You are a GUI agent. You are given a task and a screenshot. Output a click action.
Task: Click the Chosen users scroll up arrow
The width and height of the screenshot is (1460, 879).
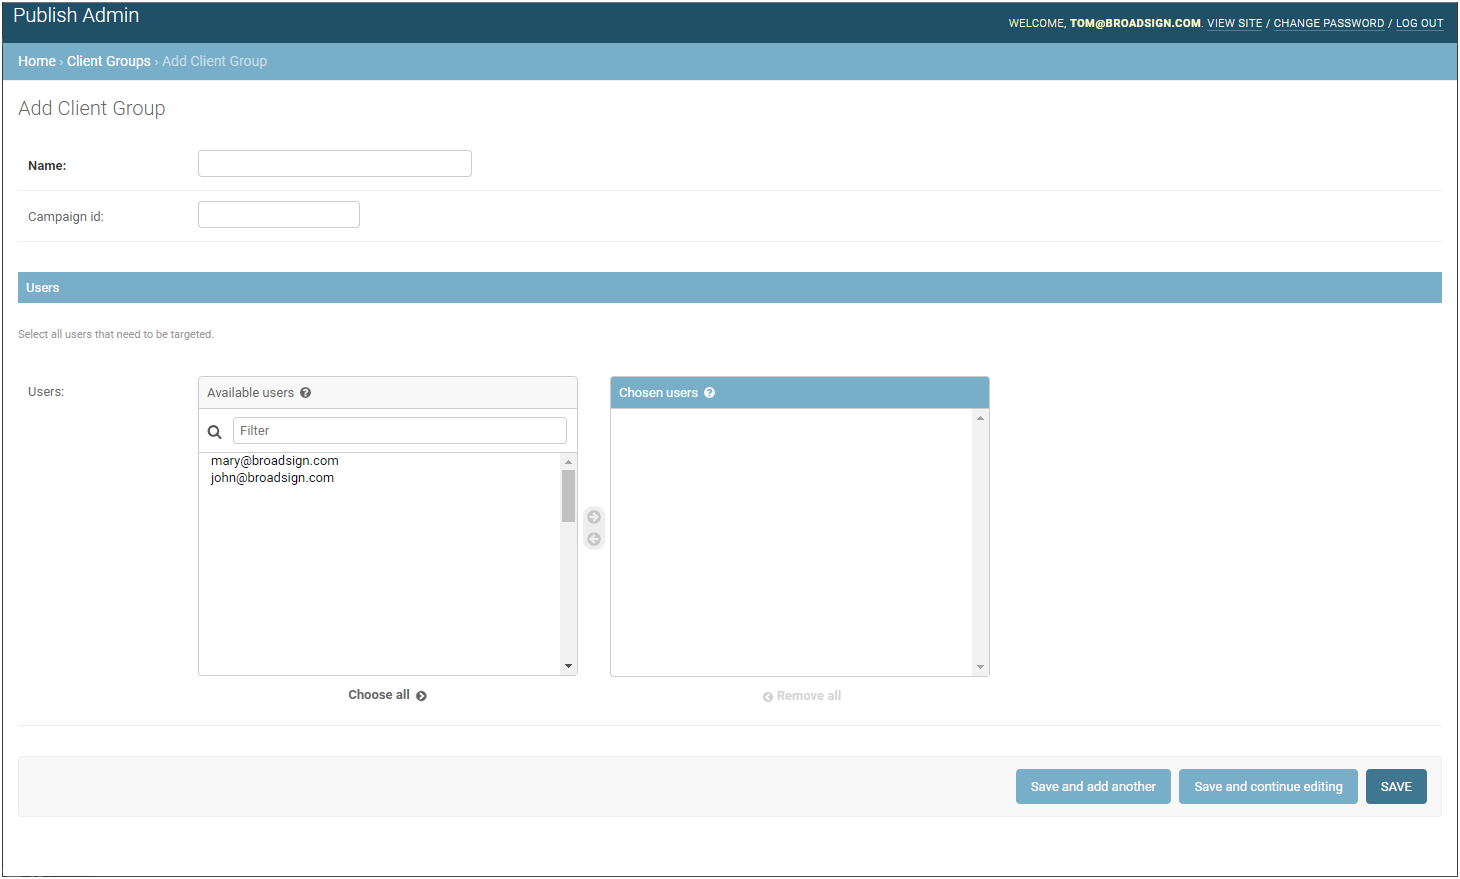(980, 418)
